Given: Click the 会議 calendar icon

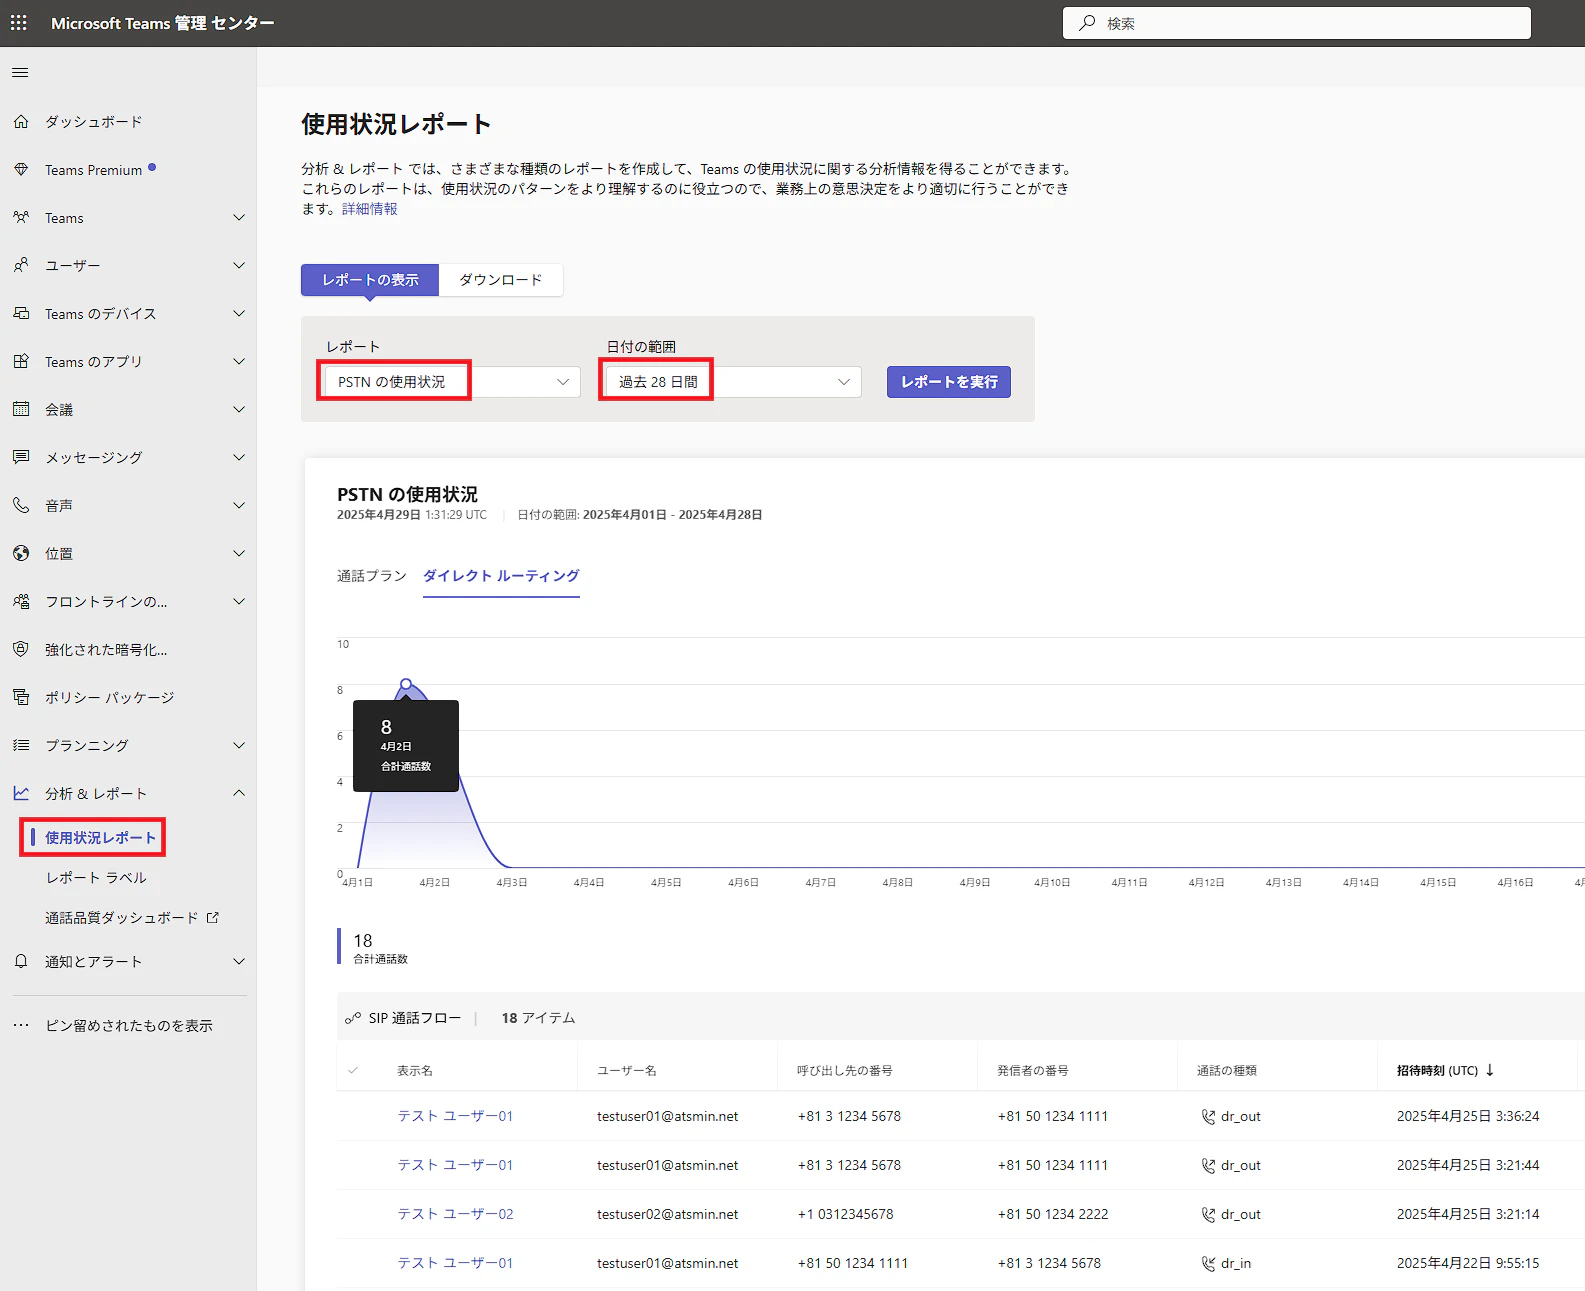Looking at the screenshot, I should pos(21,409).
